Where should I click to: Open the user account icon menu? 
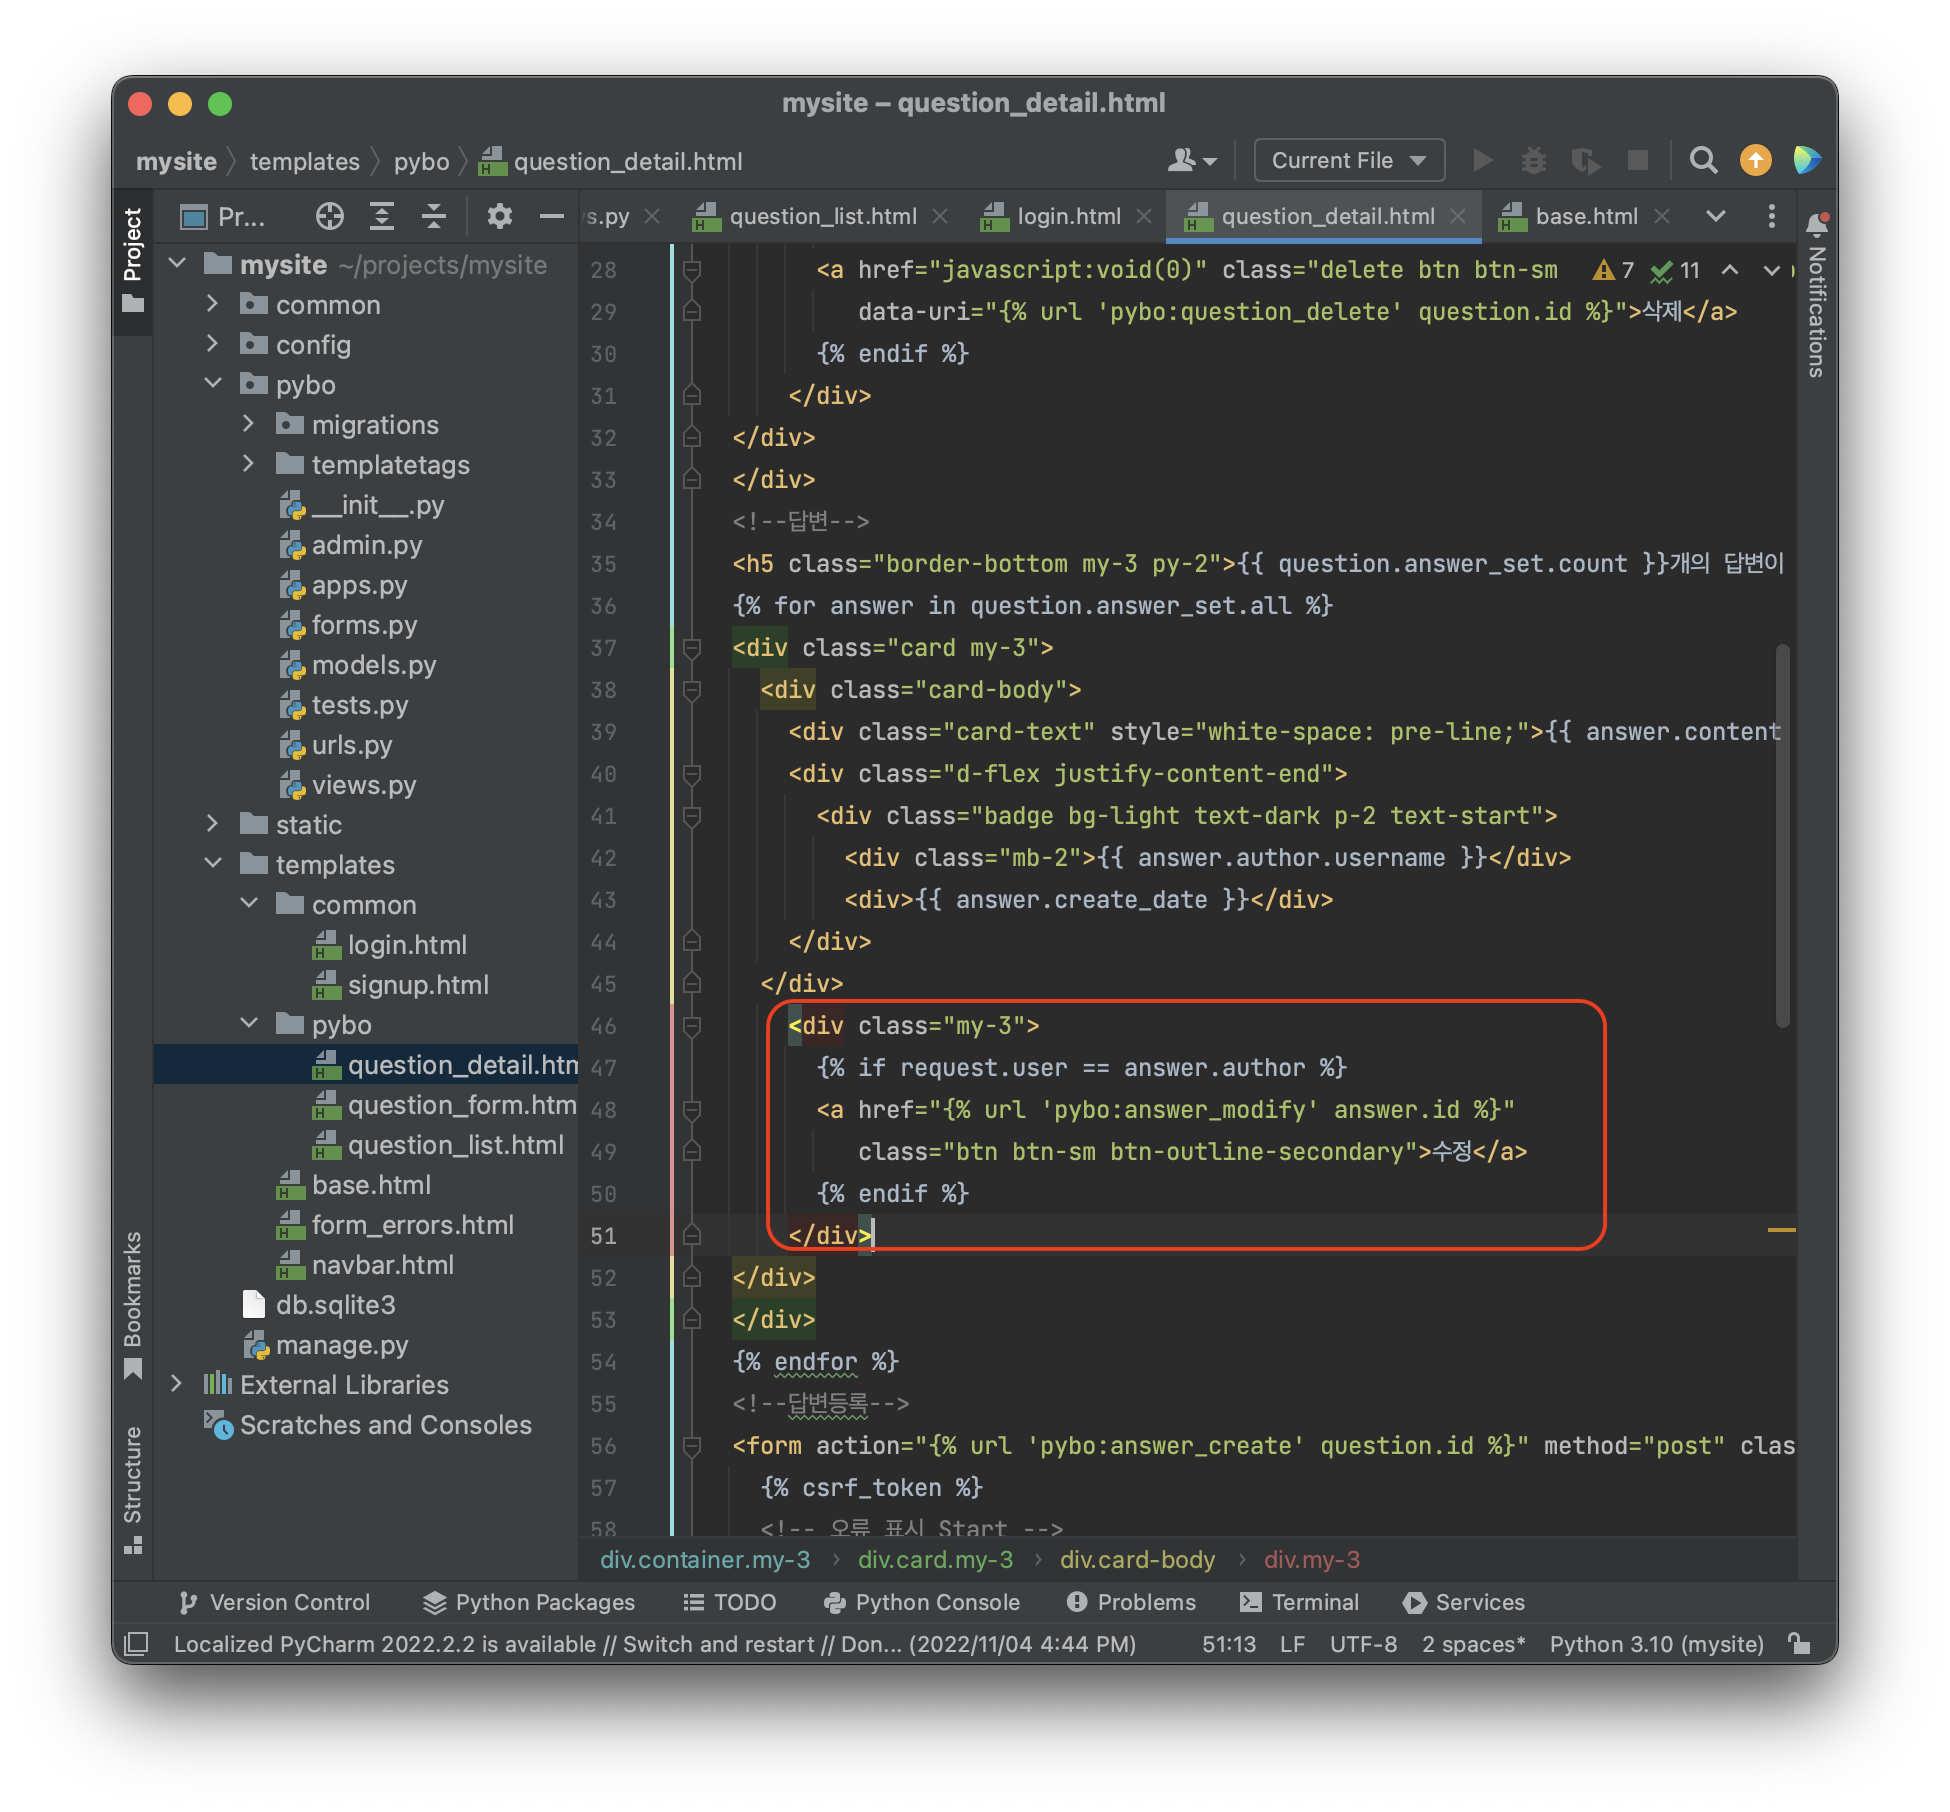[1191, 160]
